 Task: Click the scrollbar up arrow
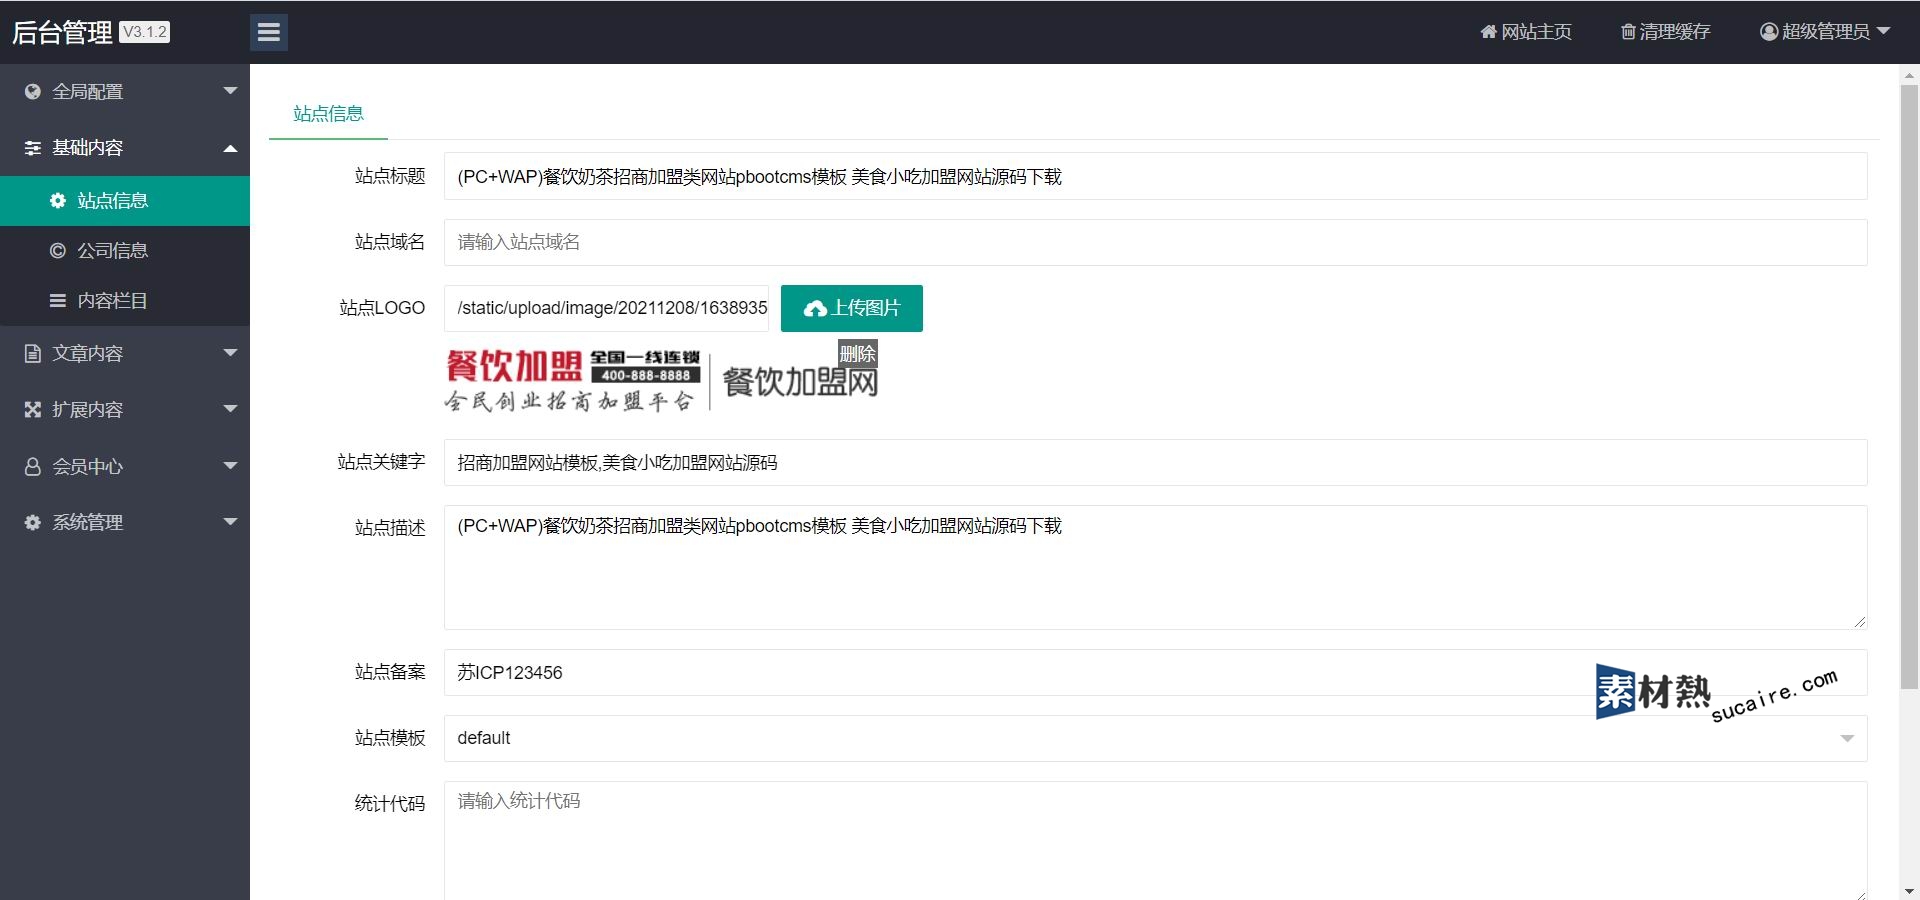click(1909, 74)
